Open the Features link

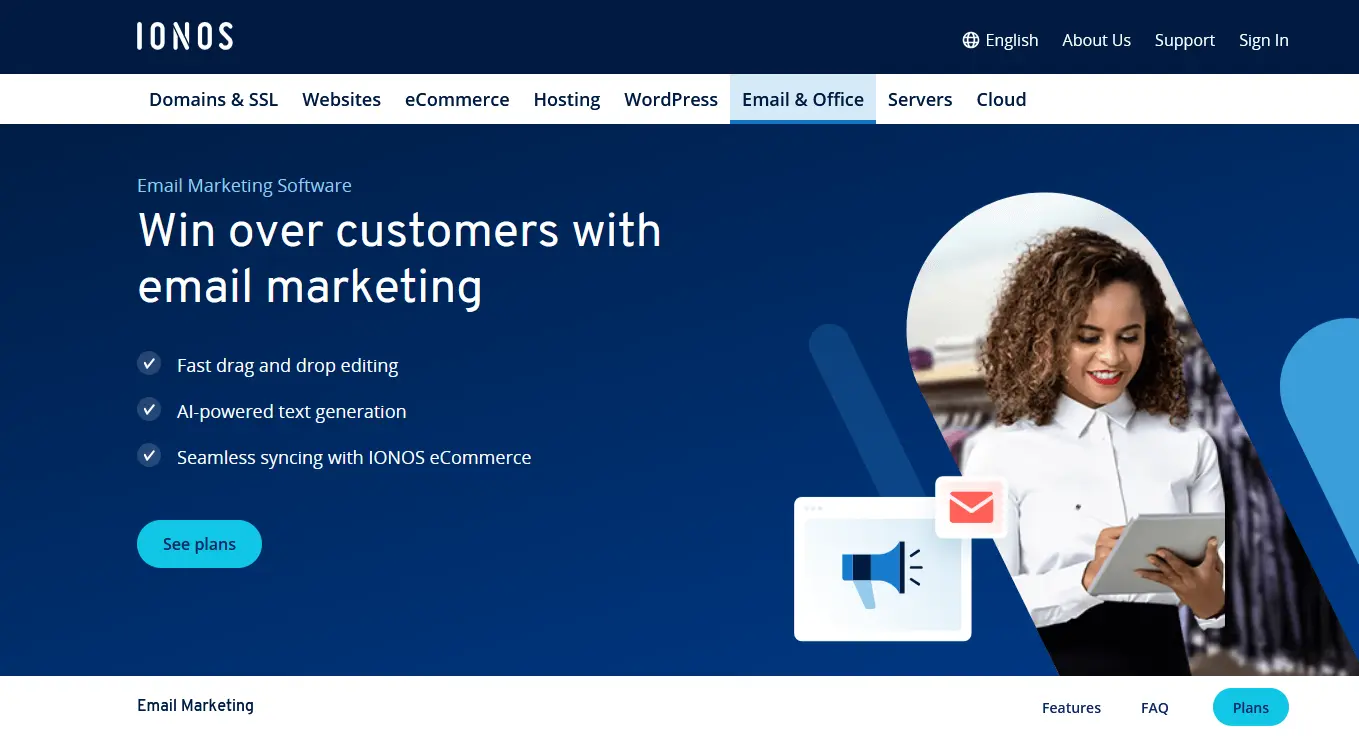[1071, 707]
